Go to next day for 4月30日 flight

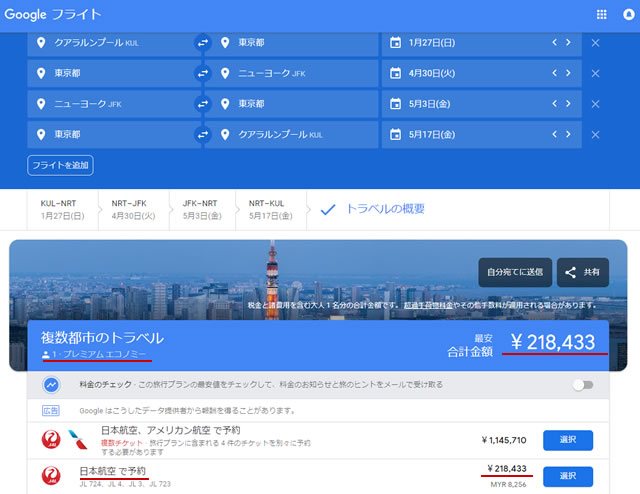[x=568, y=73]
